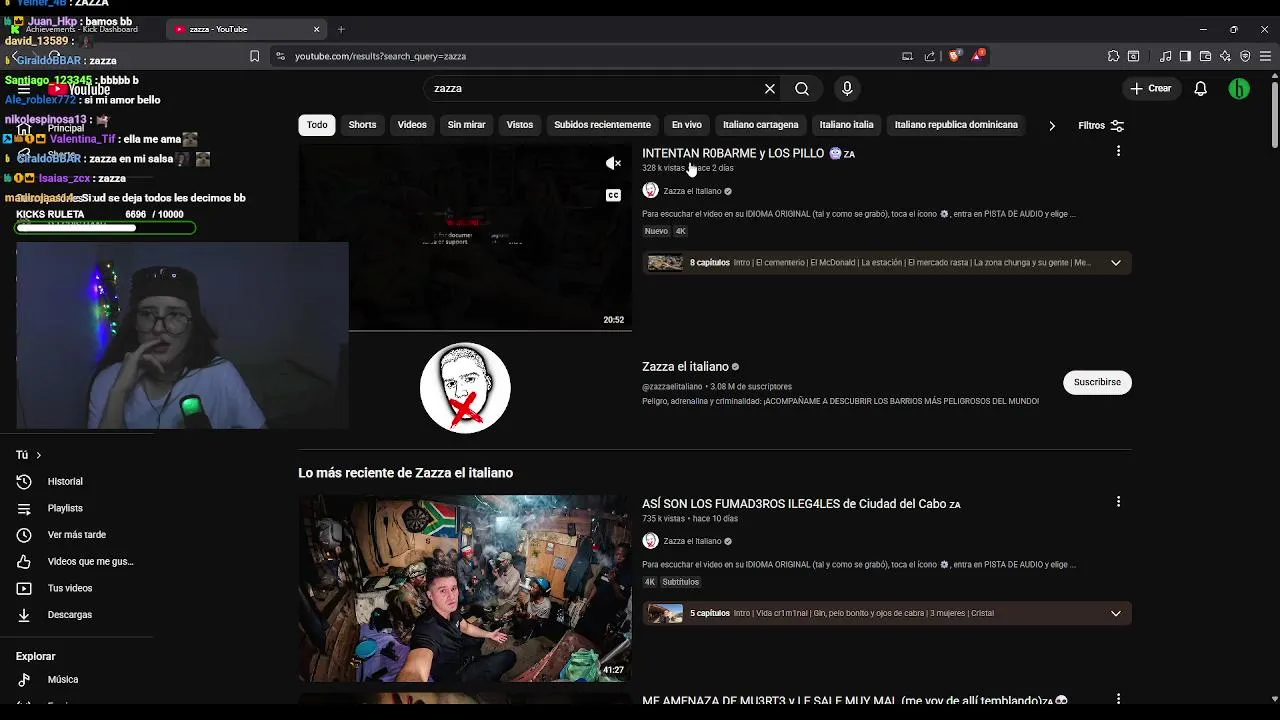Open the playlist music note toolbar icon
The height and width of the screenshot is (720, 1280).
pos(1166,56)
